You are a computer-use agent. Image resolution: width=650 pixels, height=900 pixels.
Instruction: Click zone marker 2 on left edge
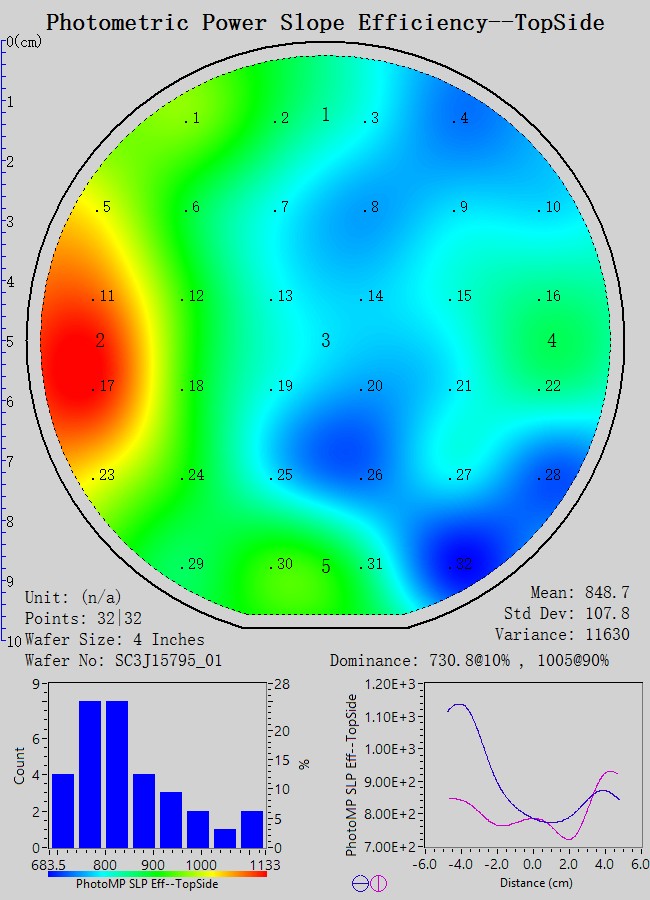[x=100, y=341]
